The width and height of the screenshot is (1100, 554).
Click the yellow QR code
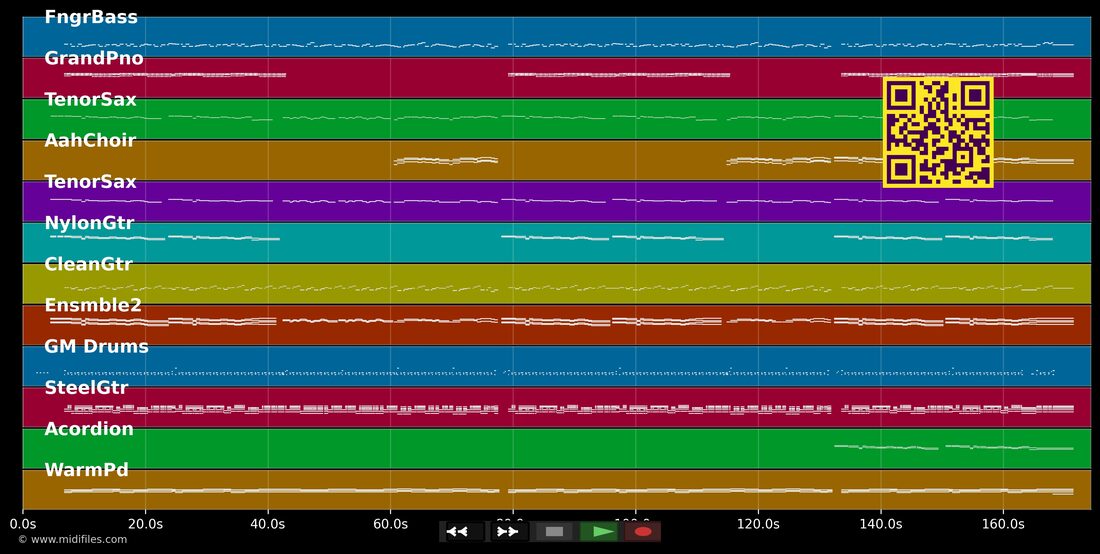938,133
